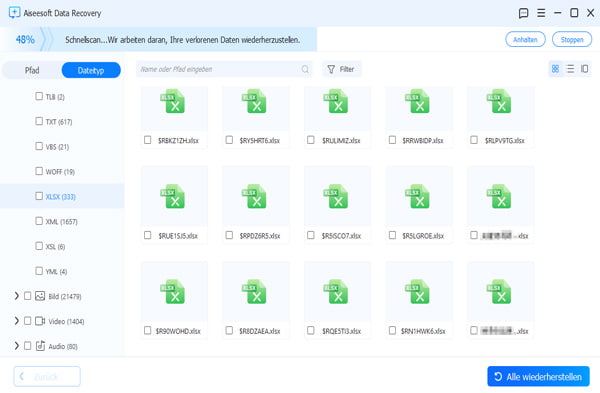Image resolution: width=600 pixels, height=393 pixels.
Task: Select the $R5ISCO7.xlsx file icon
Action: click(336, 196)
